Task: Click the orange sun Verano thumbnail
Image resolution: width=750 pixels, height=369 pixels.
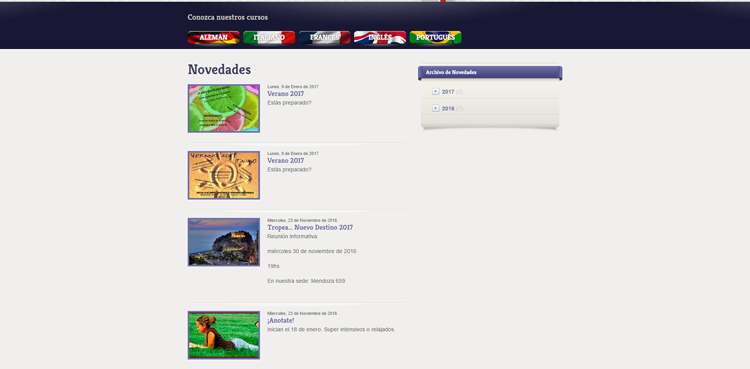Action: point(224,175)
